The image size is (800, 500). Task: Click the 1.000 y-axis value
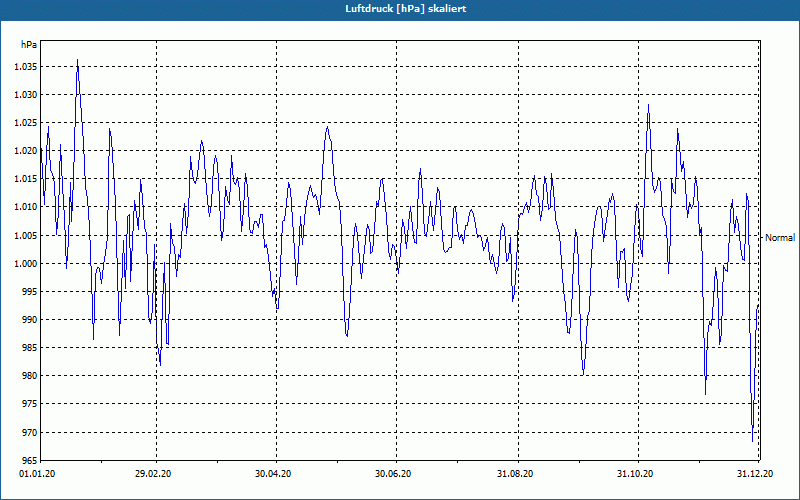[26, 263]
